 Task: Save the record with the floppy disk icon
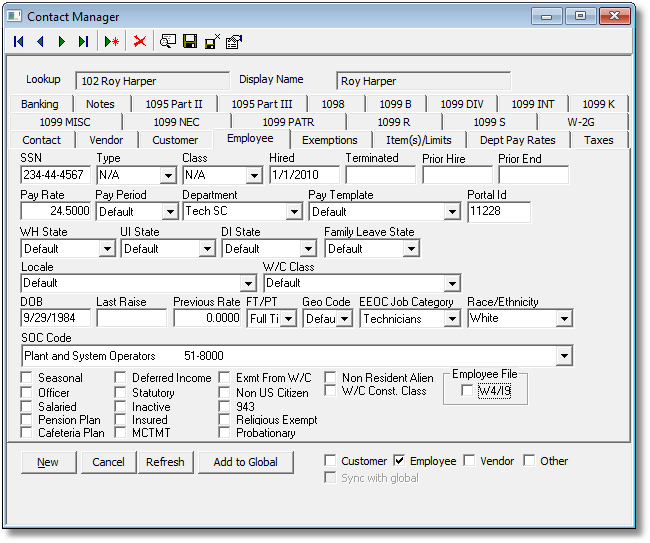[190, 41]
